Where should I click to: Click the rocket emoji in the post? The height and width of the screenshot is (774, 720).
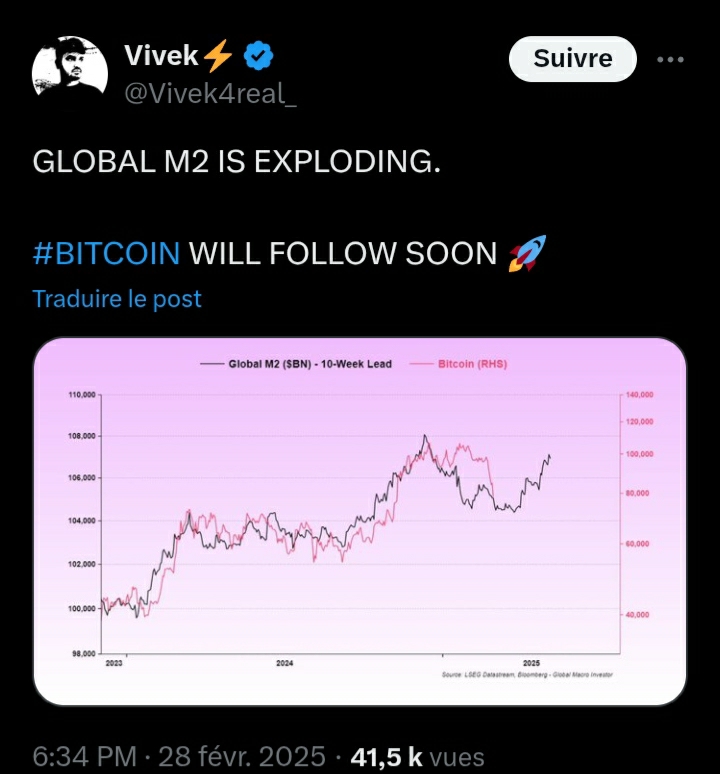click(528, 253)
